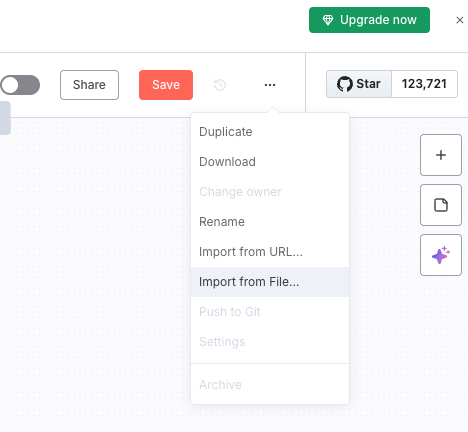Toggle the workflow active switch
The width and height of the screenshot is (468, 432).
pos(20,85)
